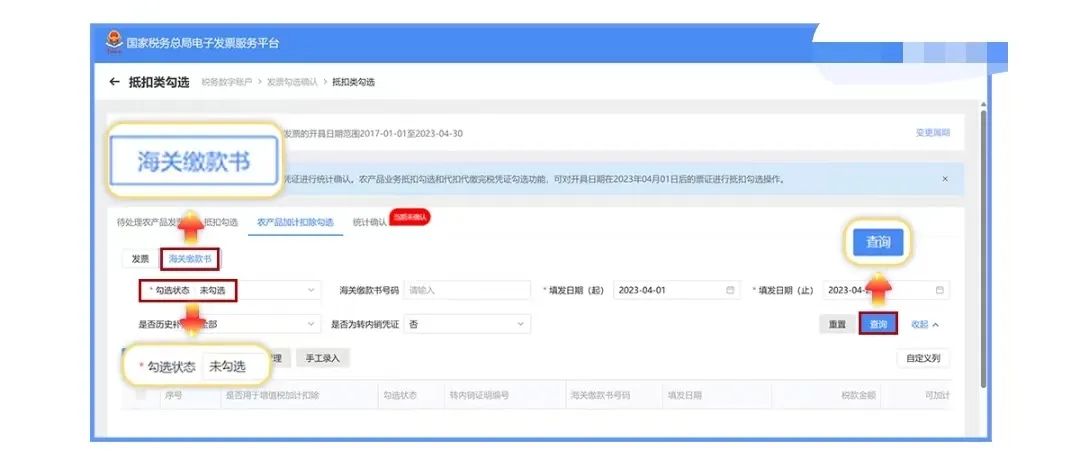Viewport: 1080px width, 466px height.
Task: Open calendar icon of 填发日期（起）
Action: coord(730,290)
